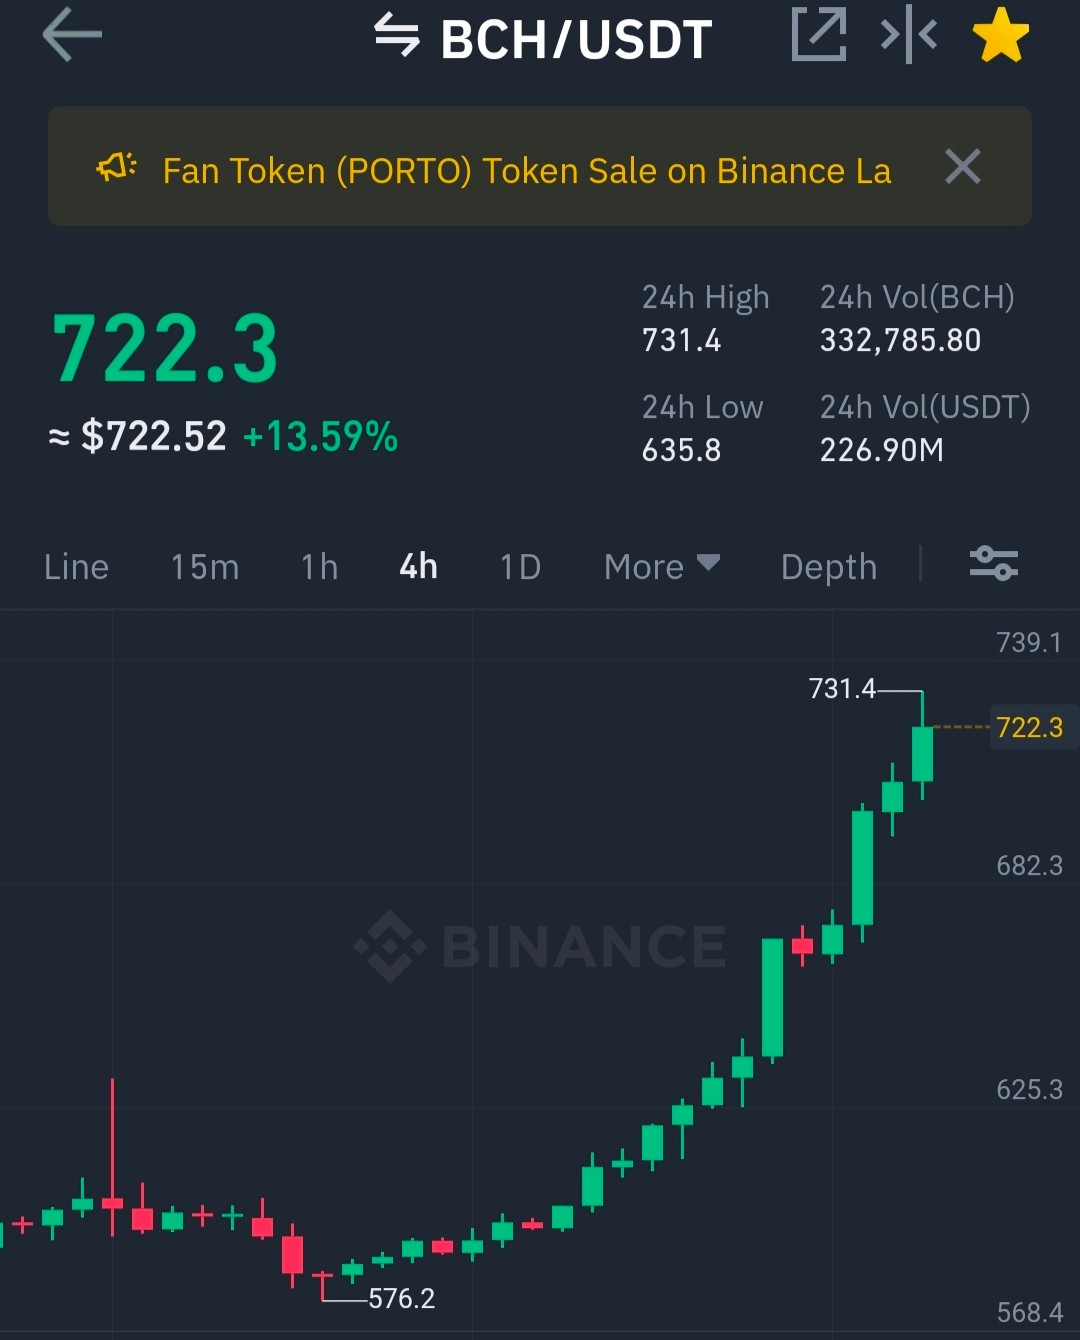Viewport: 1080px width, 1340px height.
Task: Dismiss the PORTO Token Sale banner
Action: coord(963,166)
